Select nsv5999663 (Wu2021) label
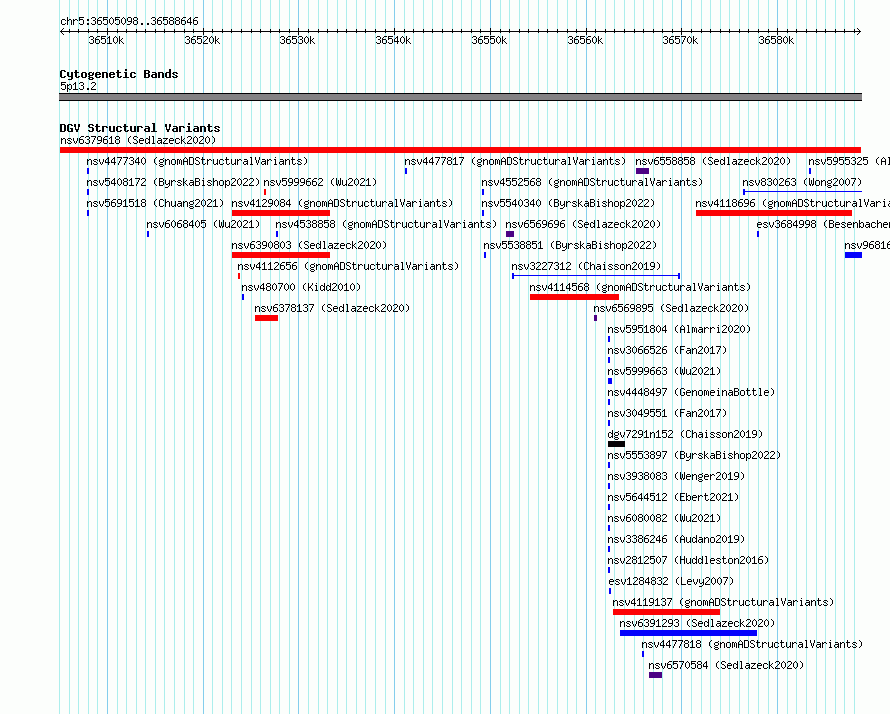 pyautogui.click(x=664, y=371)
